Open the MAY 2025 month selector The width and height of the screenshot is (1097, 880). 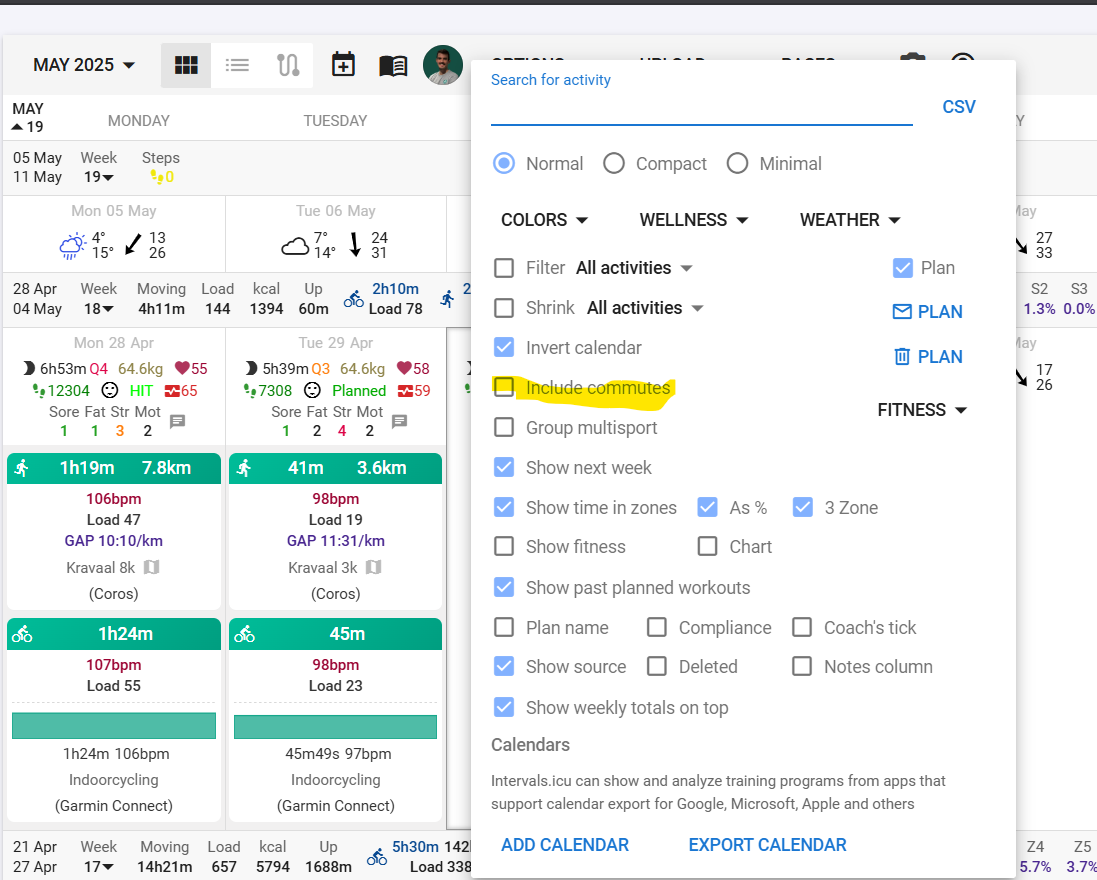pyautogui.click(x=84, y=65)
